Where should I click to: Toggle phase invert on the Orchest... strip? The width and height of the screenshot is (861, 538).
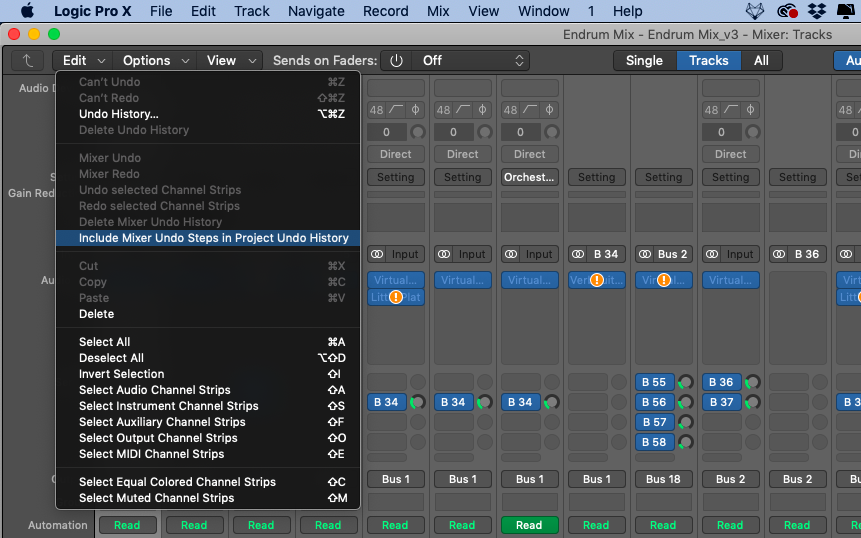click(x=549, y=110)
